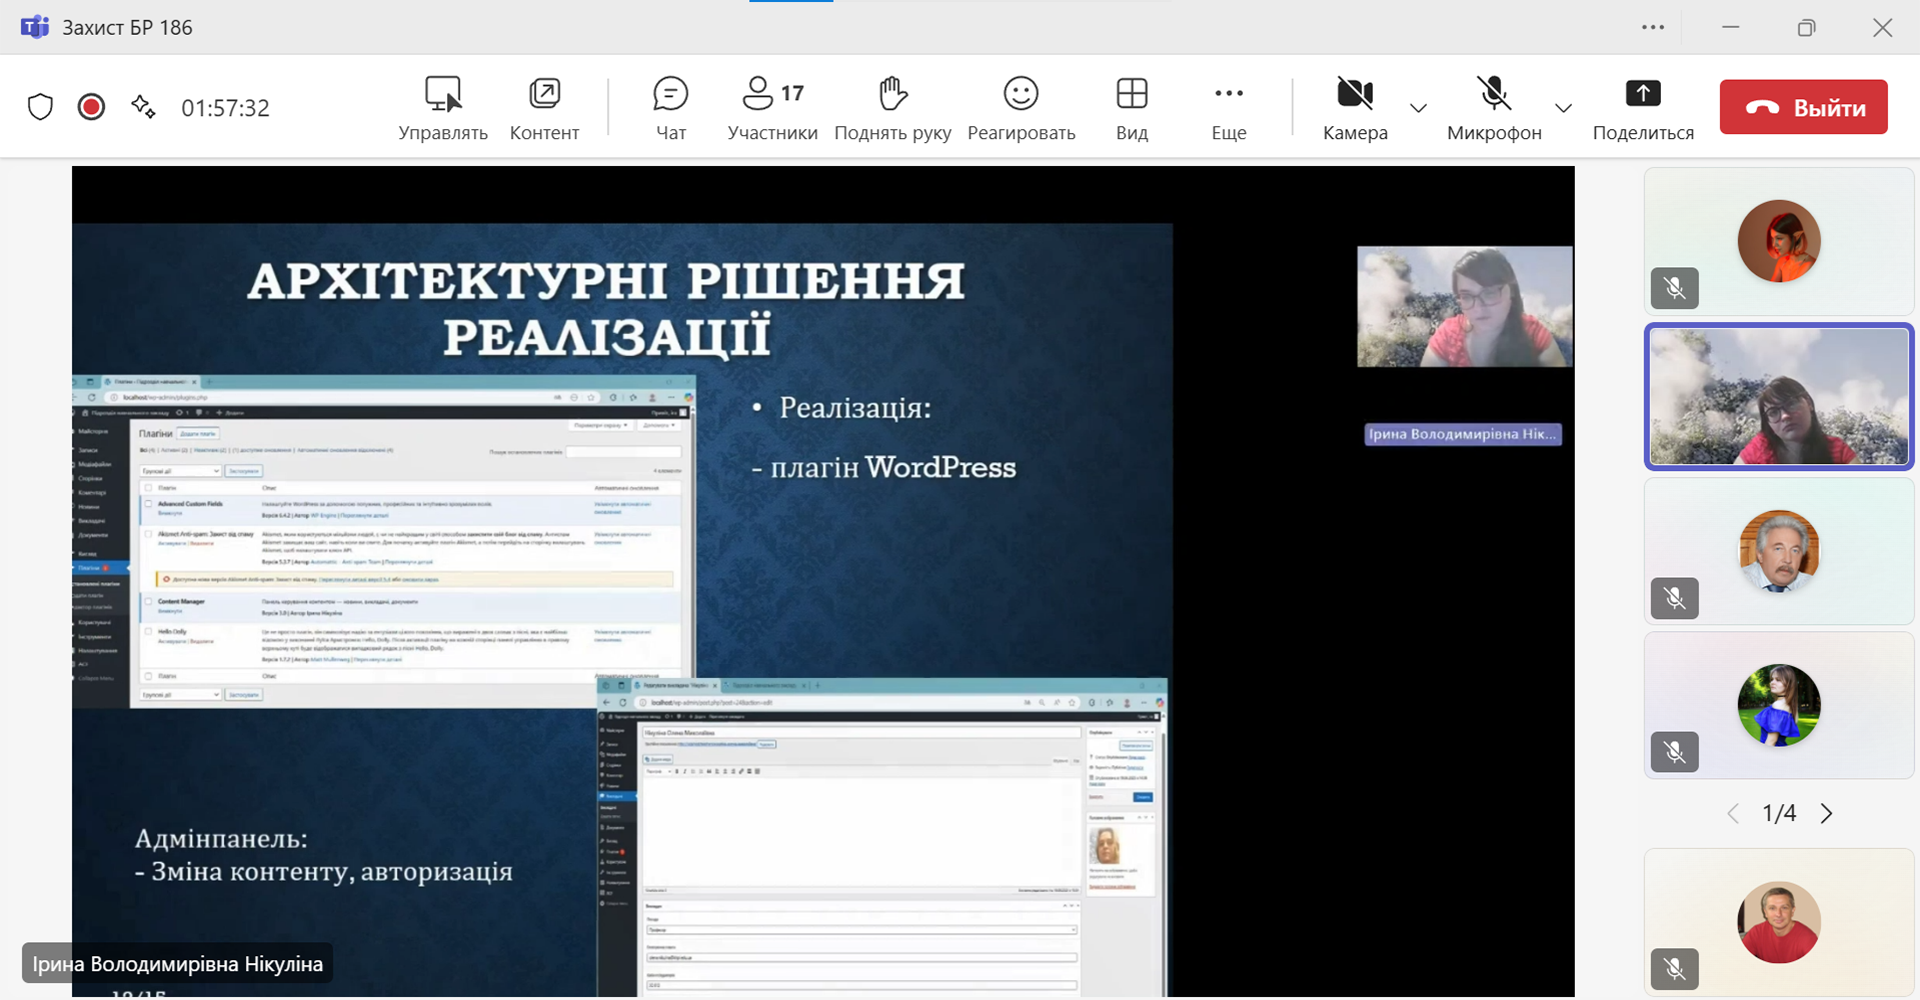Viewport: 1920px width, 1000px height.
Task: Show the Участники list with 17 people
Action: [x=772, y=108]
